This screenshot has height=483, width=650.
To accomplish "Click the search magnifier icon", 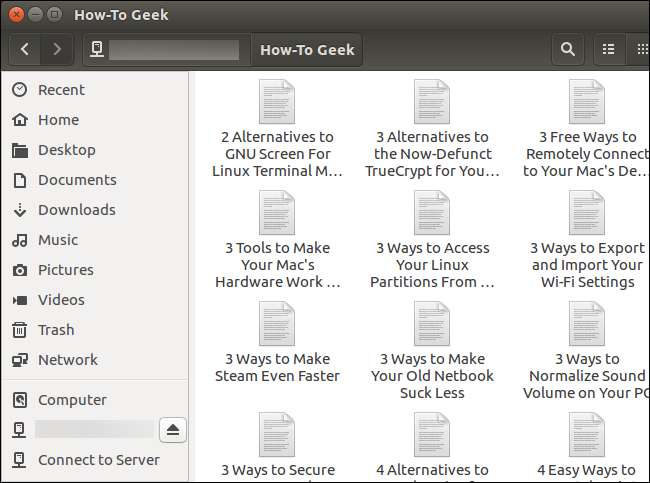I will pos(567,49).
